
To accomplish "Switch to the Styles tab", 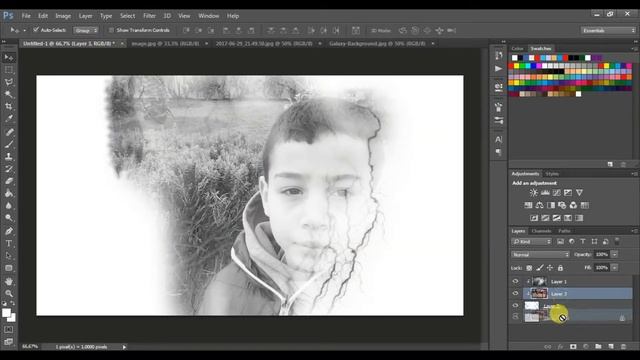I will (x=552, y=174).
